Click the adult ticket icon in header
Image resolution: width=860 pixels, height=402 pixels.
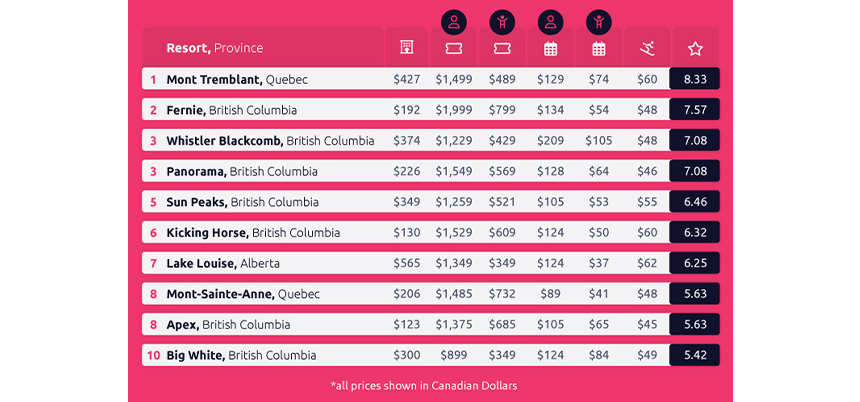(454, 49)
